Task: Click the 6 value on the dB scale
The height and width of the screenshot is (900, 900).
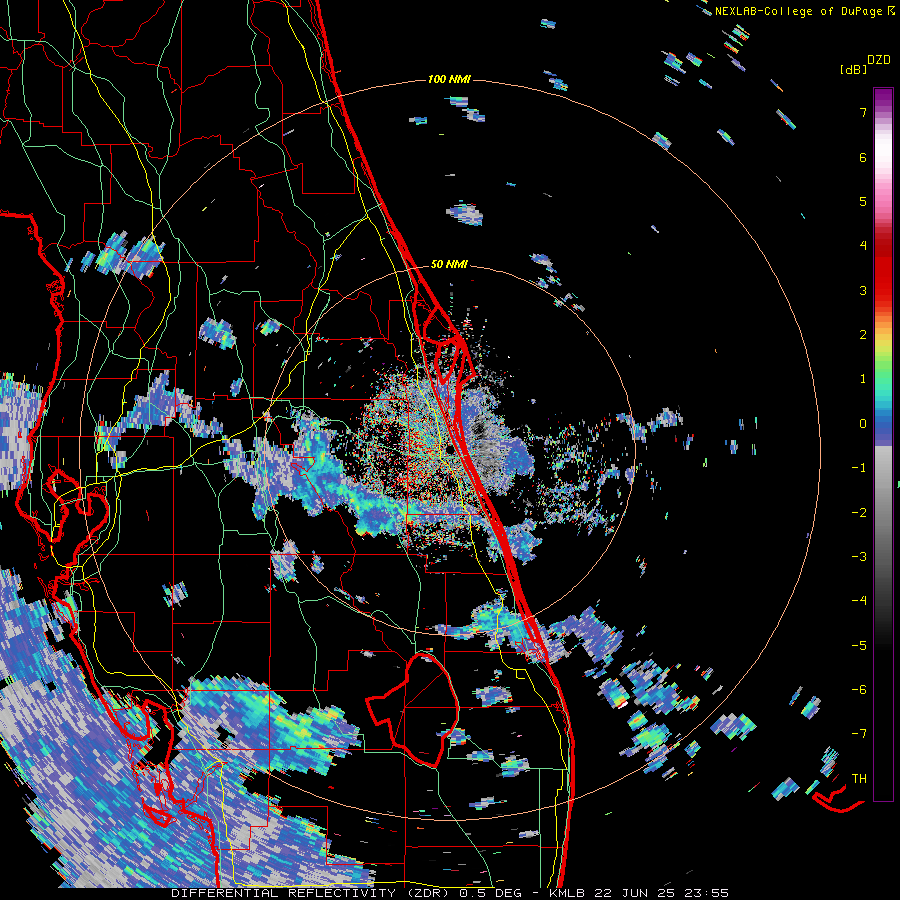Action: 863,157
